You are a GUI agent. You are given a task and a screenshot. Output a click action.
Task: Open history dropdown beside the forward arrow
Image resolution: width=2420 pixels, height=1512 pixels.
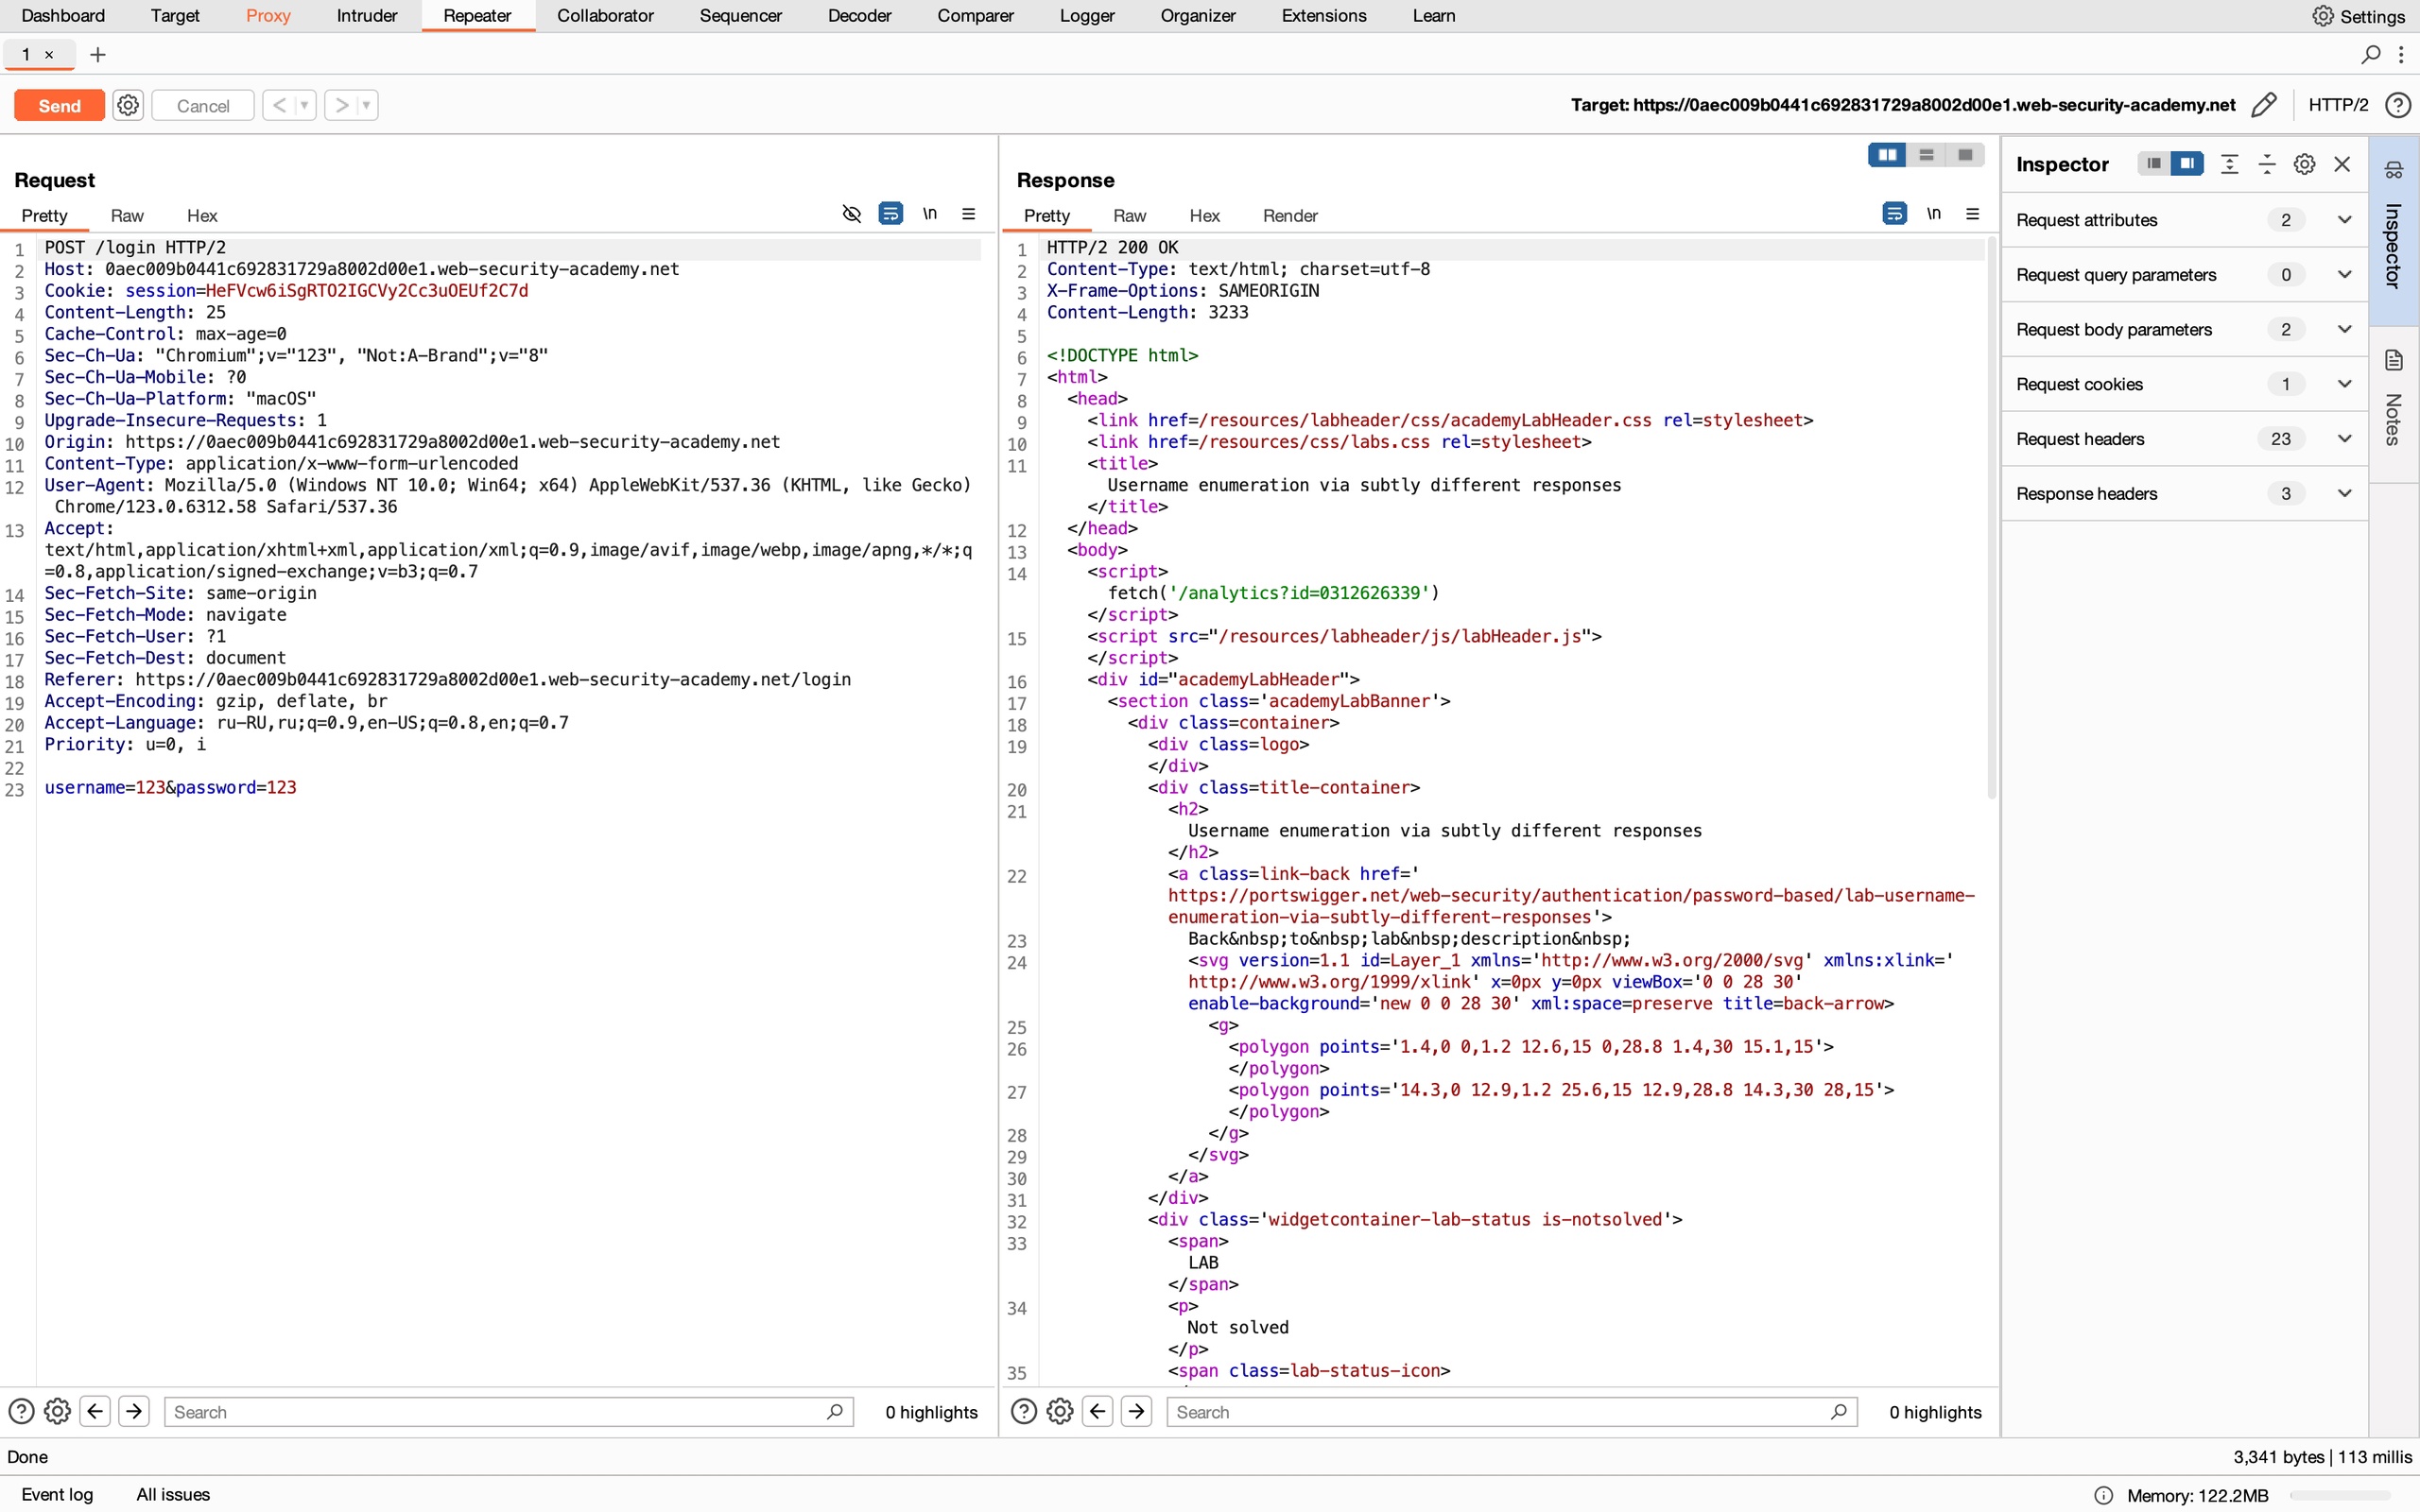[367, 105]
